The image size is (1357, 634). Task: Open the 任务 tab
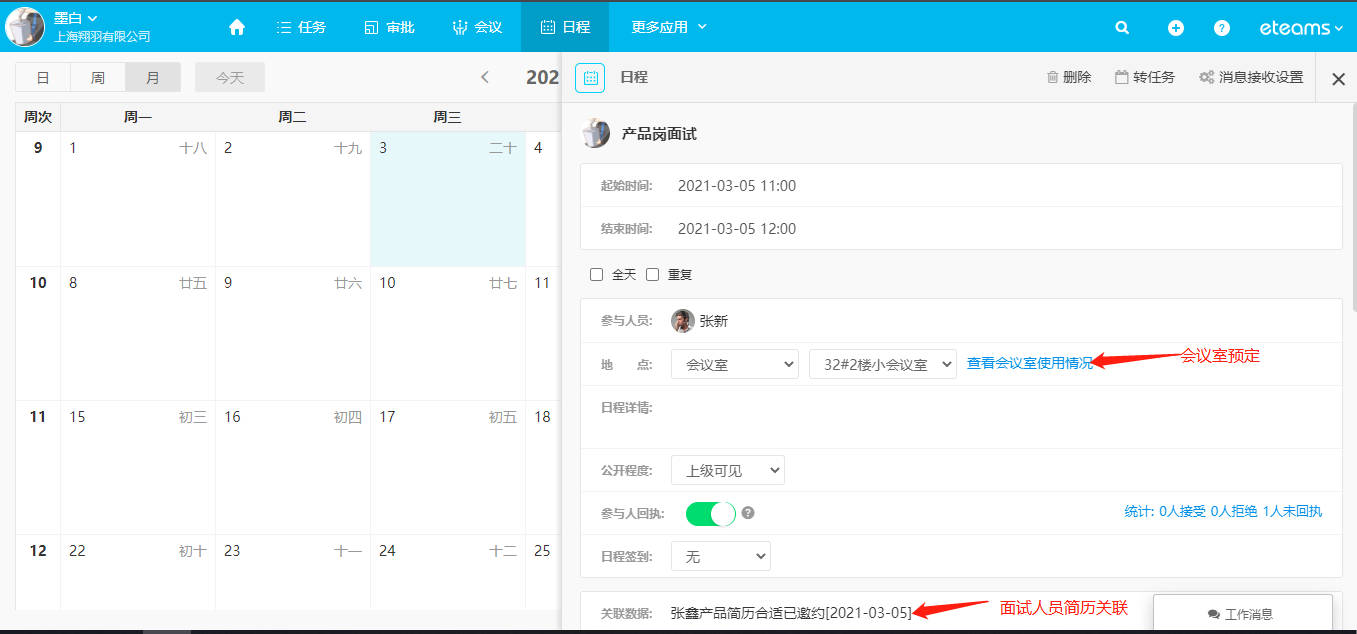pyautogui.click(x=301, y=27)
